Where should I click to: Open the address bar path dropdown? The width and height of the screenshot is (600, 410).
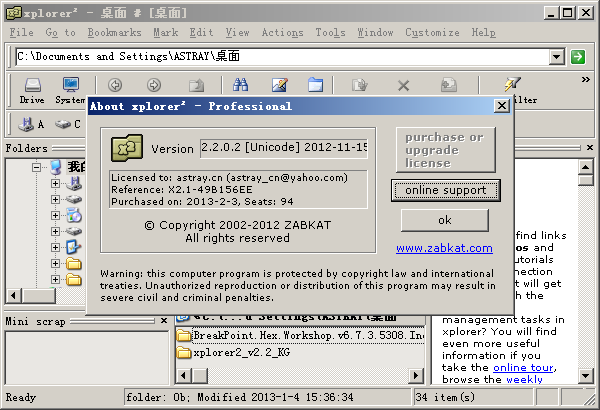557,57
